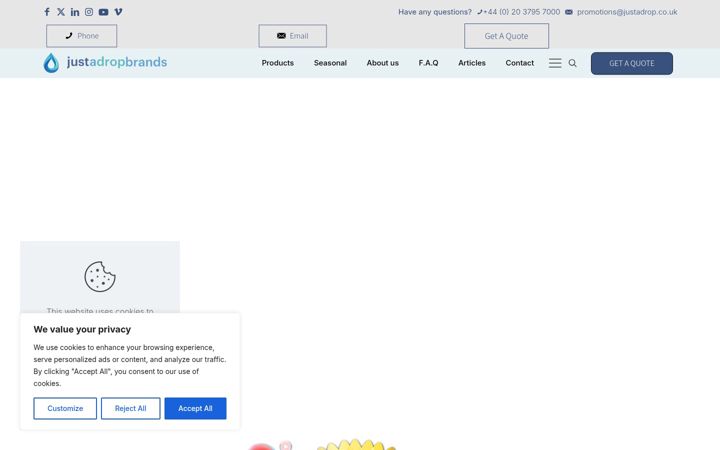Go to the Contact page
This screenshot has height=450, width=720.
tap(519, 63)
